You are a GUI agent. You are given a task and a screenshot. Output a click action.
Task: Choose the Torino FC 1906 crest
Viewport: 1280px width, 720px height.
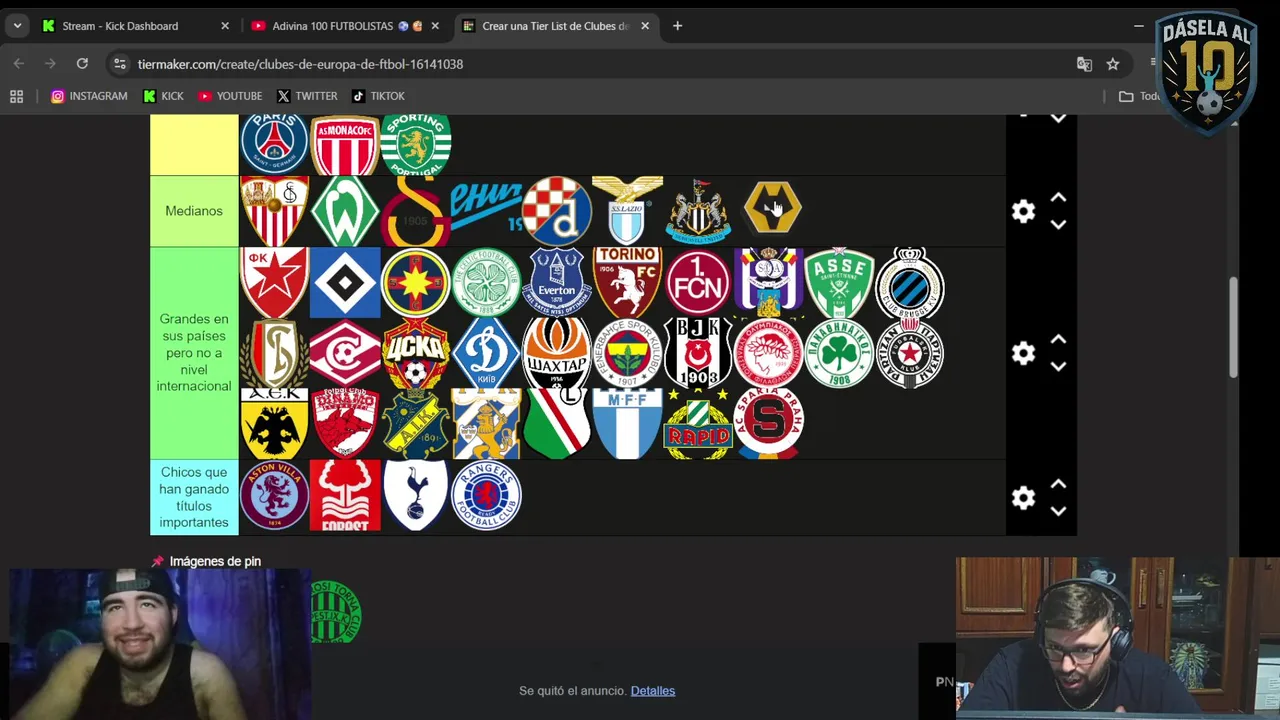click(x=627, y=283)
